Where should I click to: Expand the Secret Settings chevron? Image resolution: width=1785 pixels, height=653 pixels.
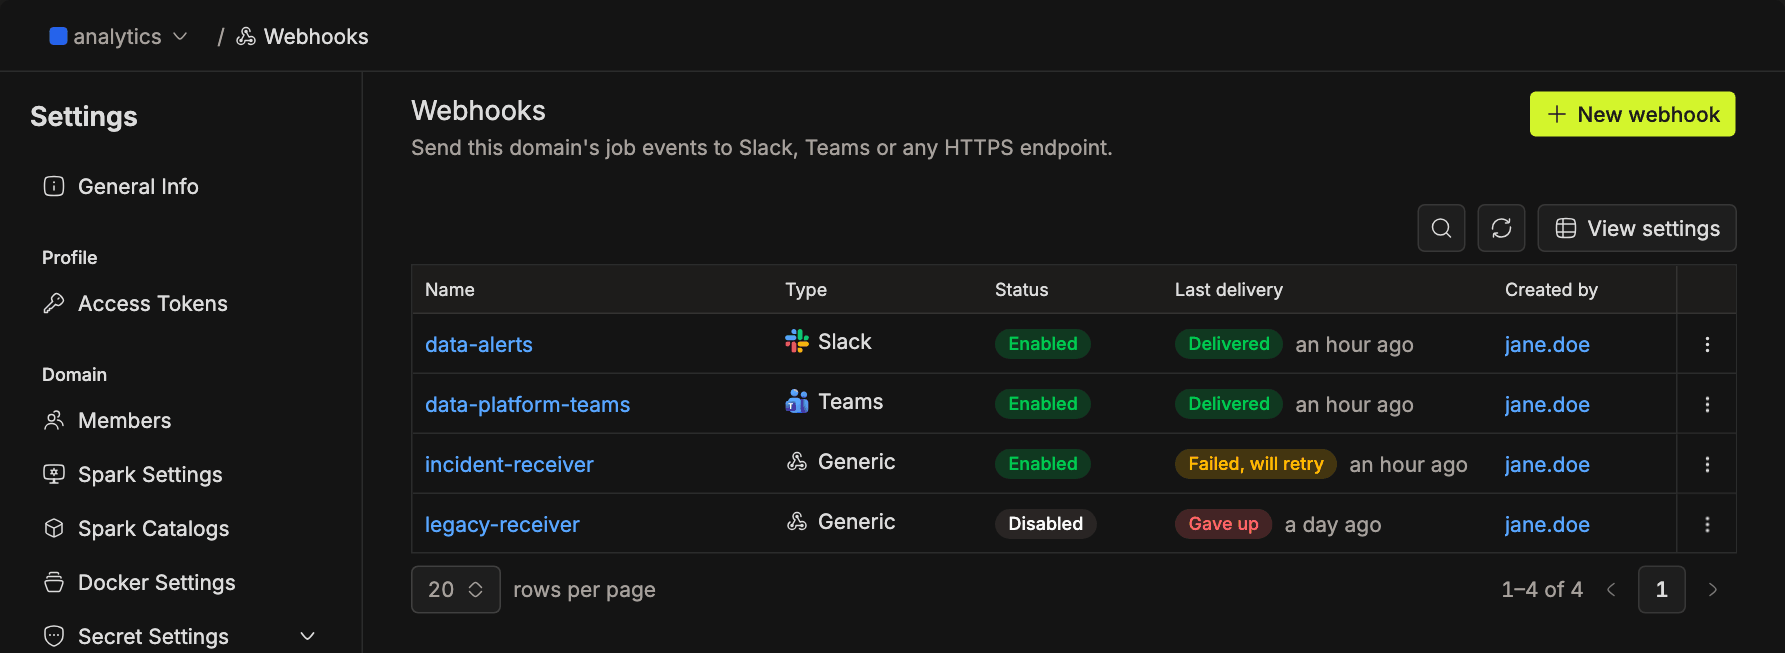308,636
